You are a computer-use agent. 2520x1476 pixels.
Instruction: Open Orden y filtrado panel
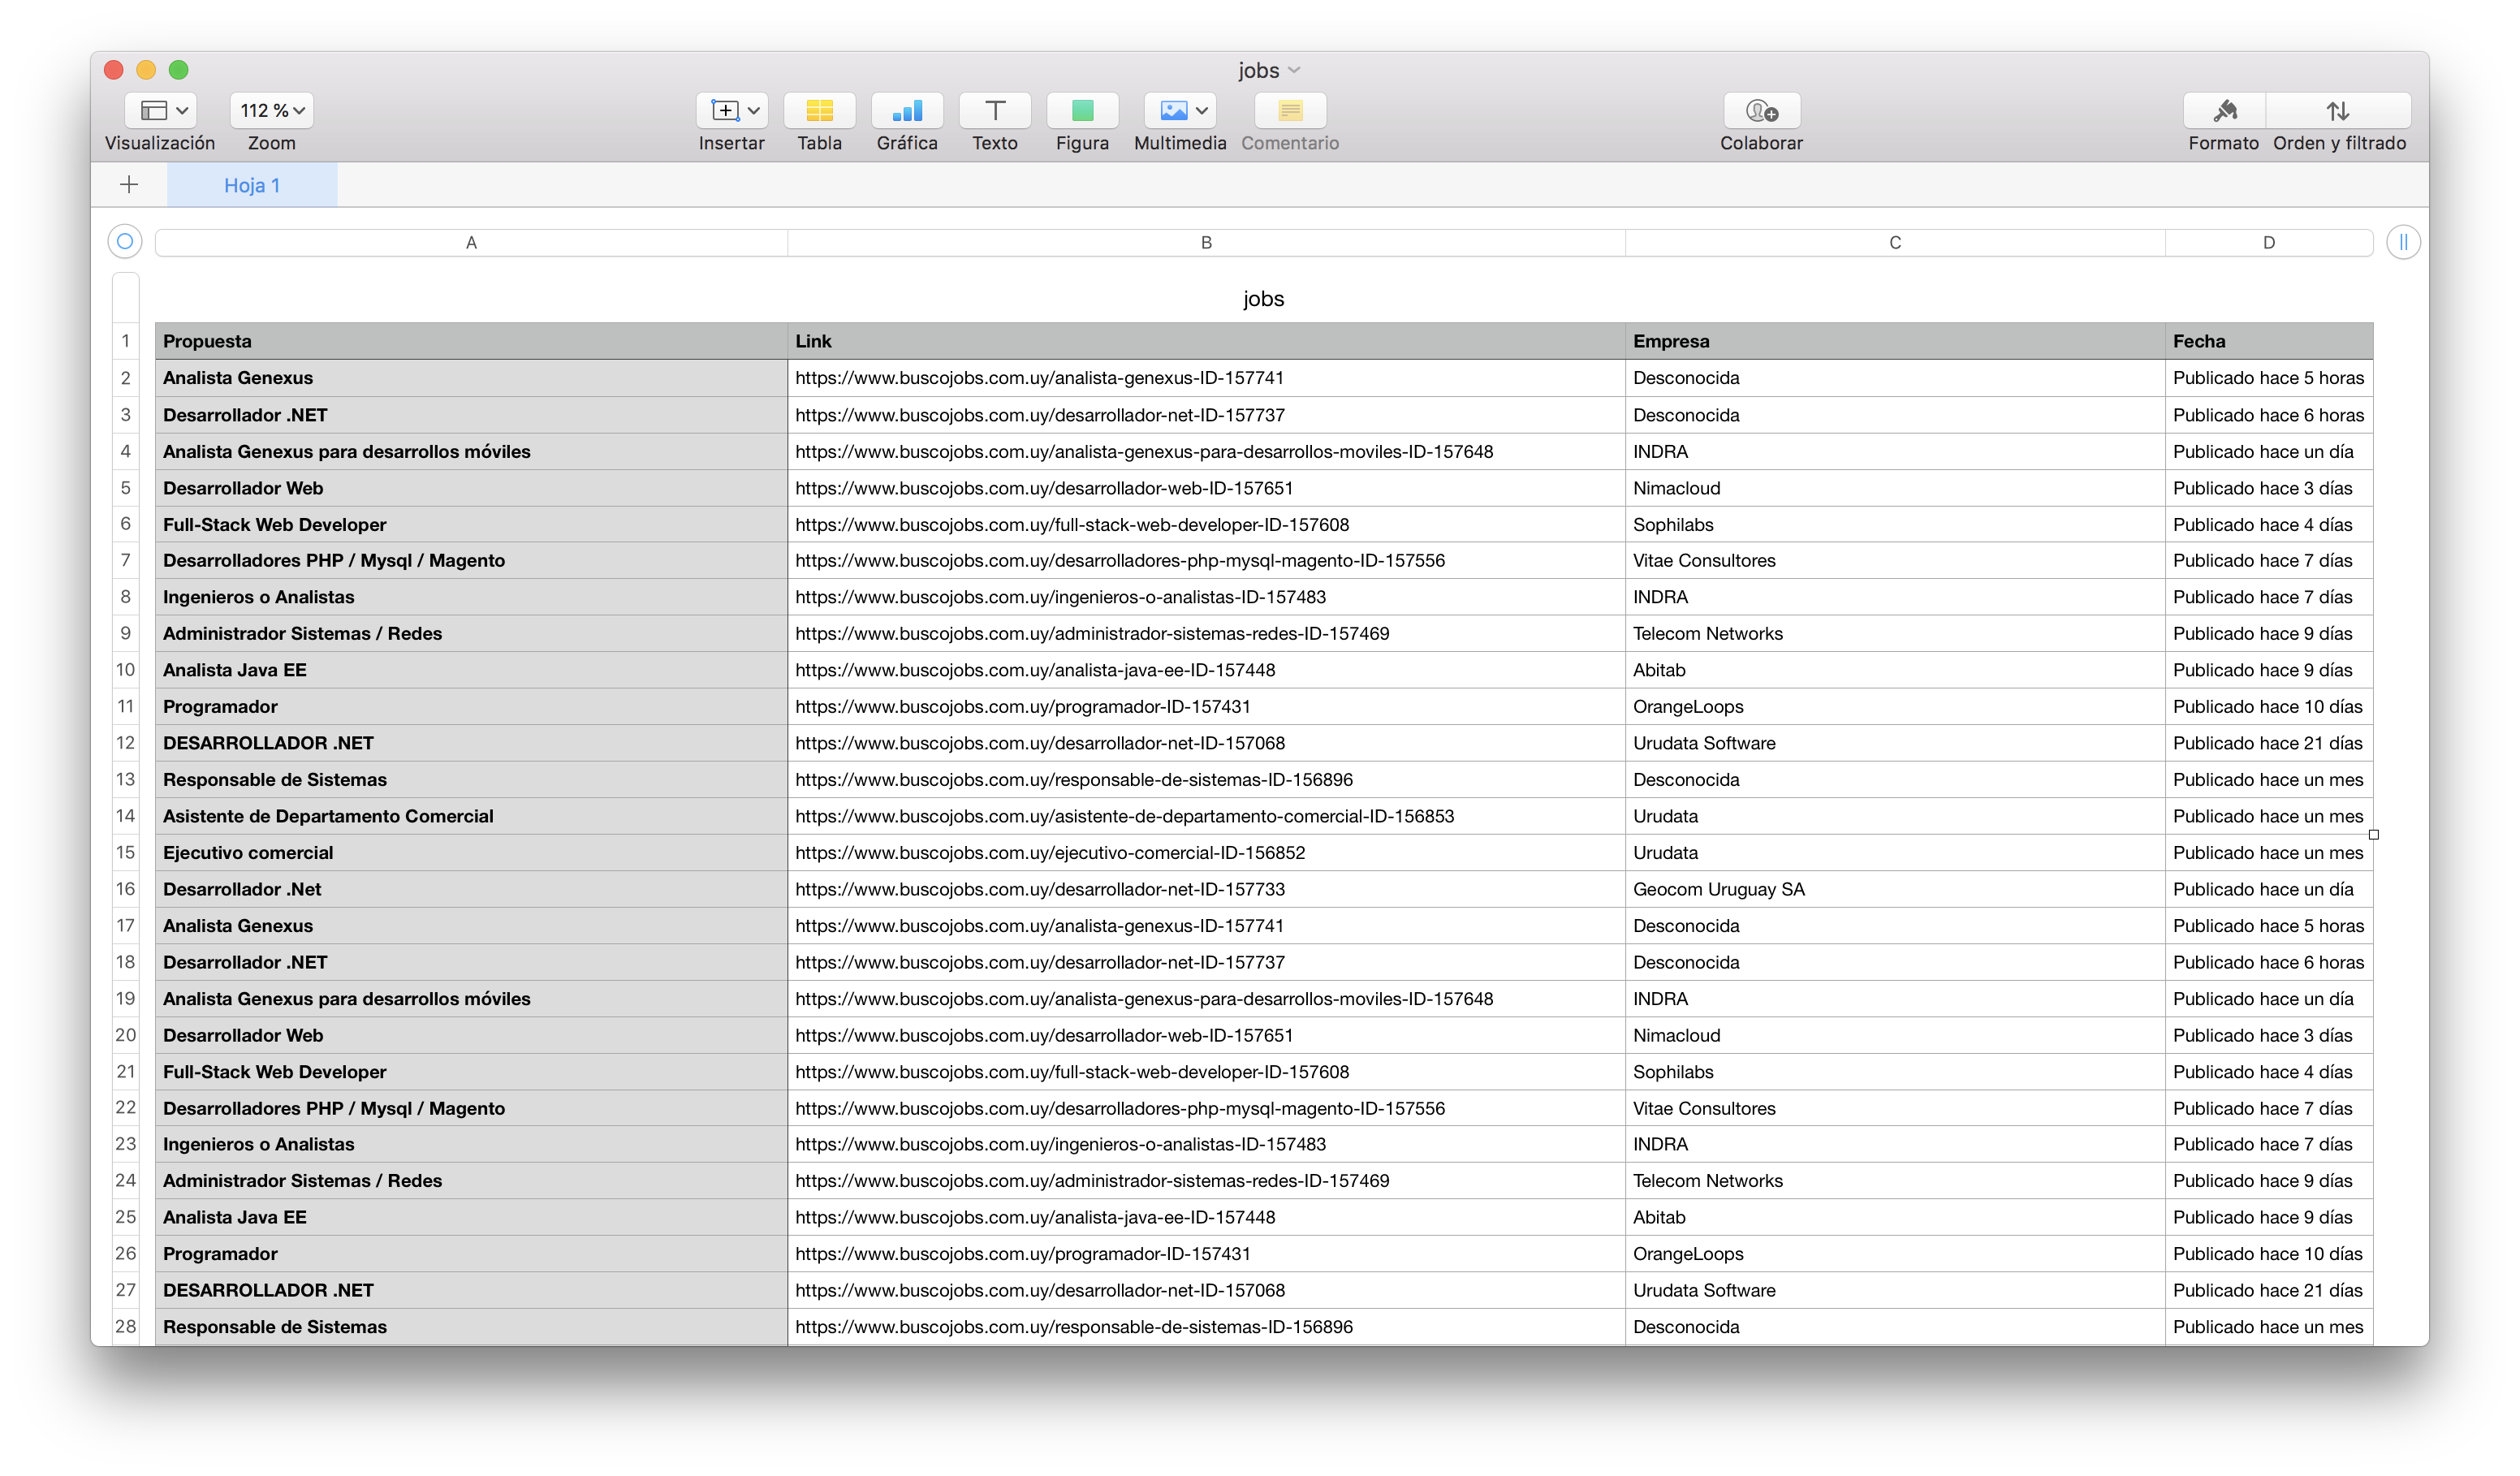click(2337, 110)
